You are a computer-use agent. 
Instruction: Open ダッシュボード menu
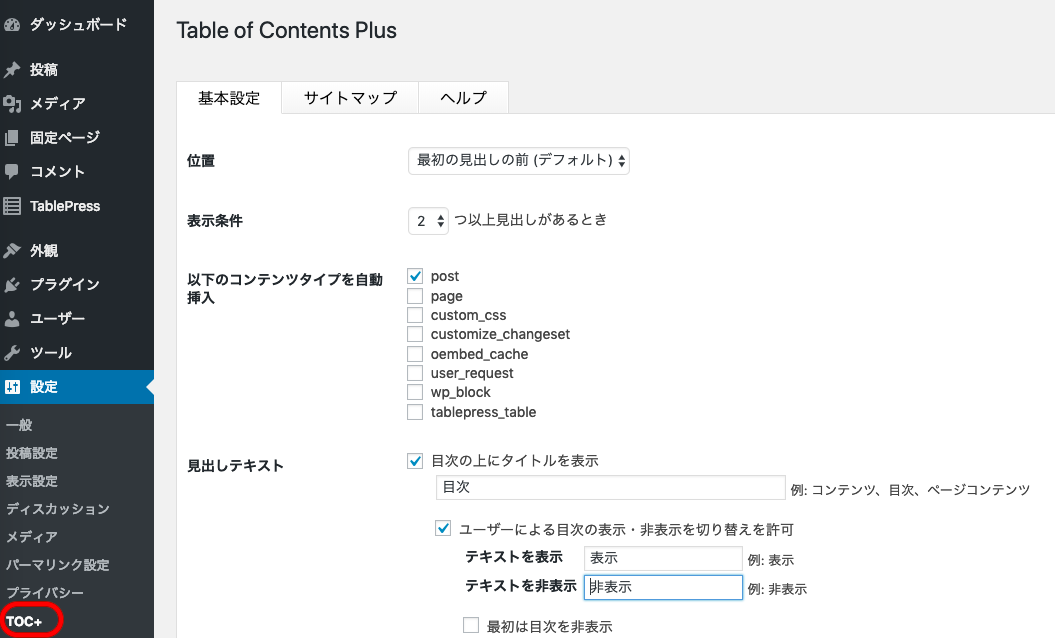pyautogui.click(x=77, y=25)
